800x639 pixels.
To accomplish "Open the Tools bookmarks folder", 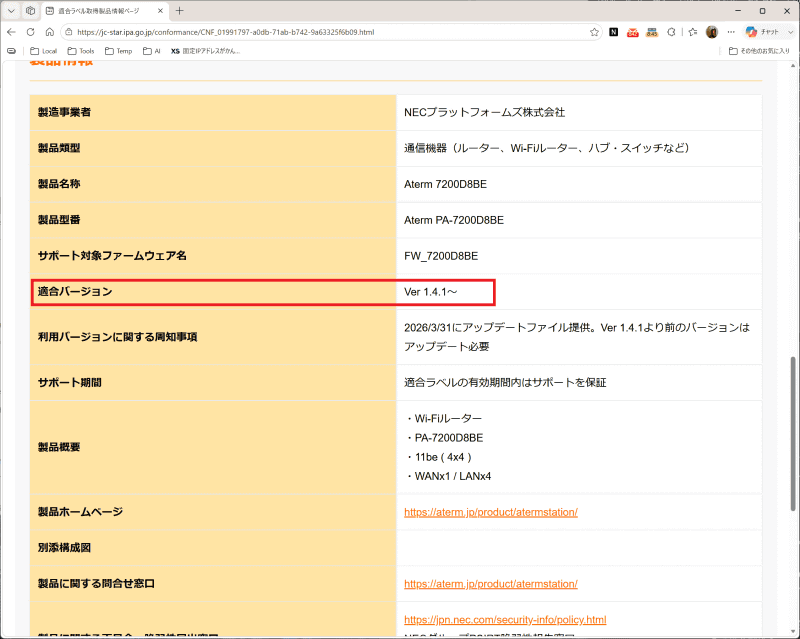I will pos(81,51).
